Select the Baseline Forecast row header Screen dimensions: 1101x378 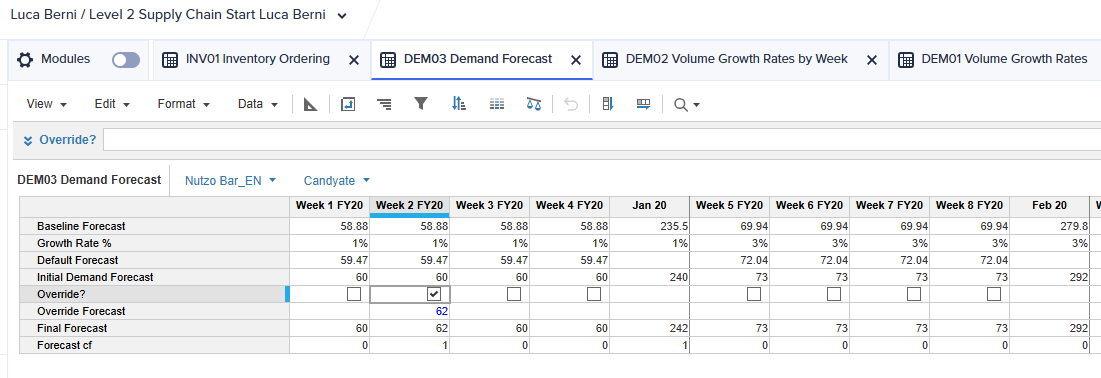[x=154, y=226]
